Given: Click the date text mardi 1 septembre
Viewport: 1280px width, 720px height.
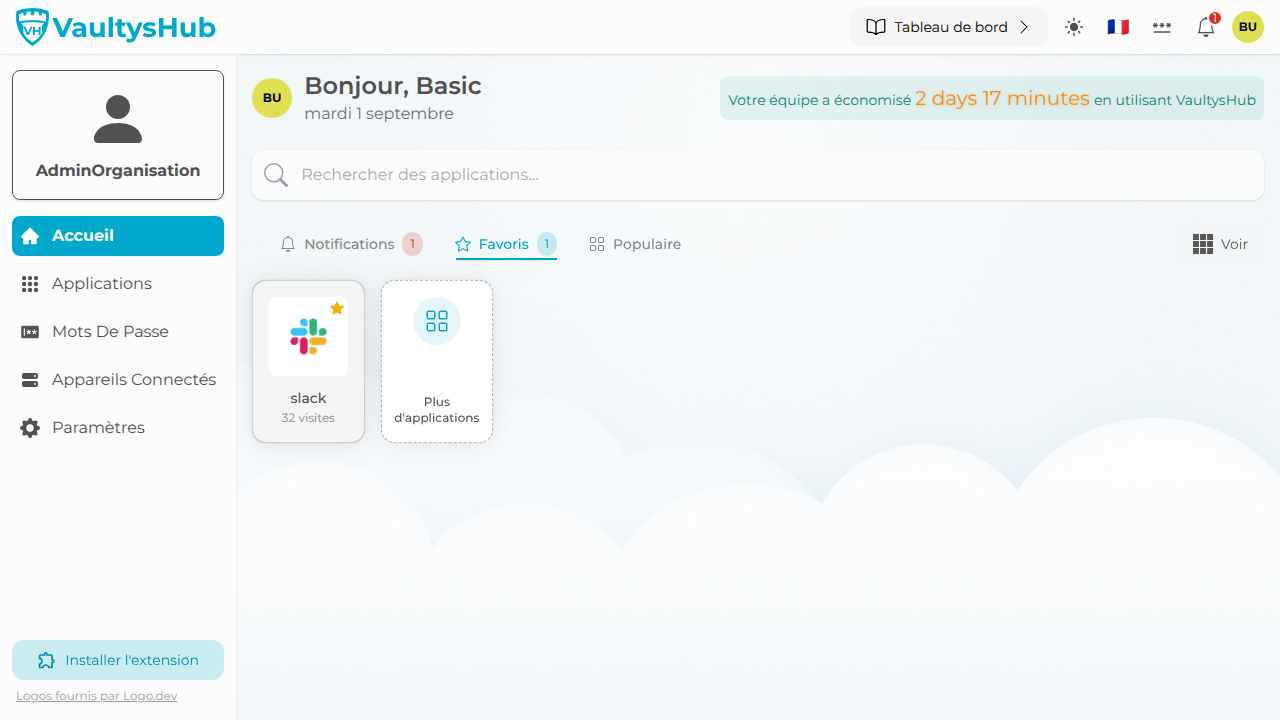Looking at the screenshot, I should (379, 114).
